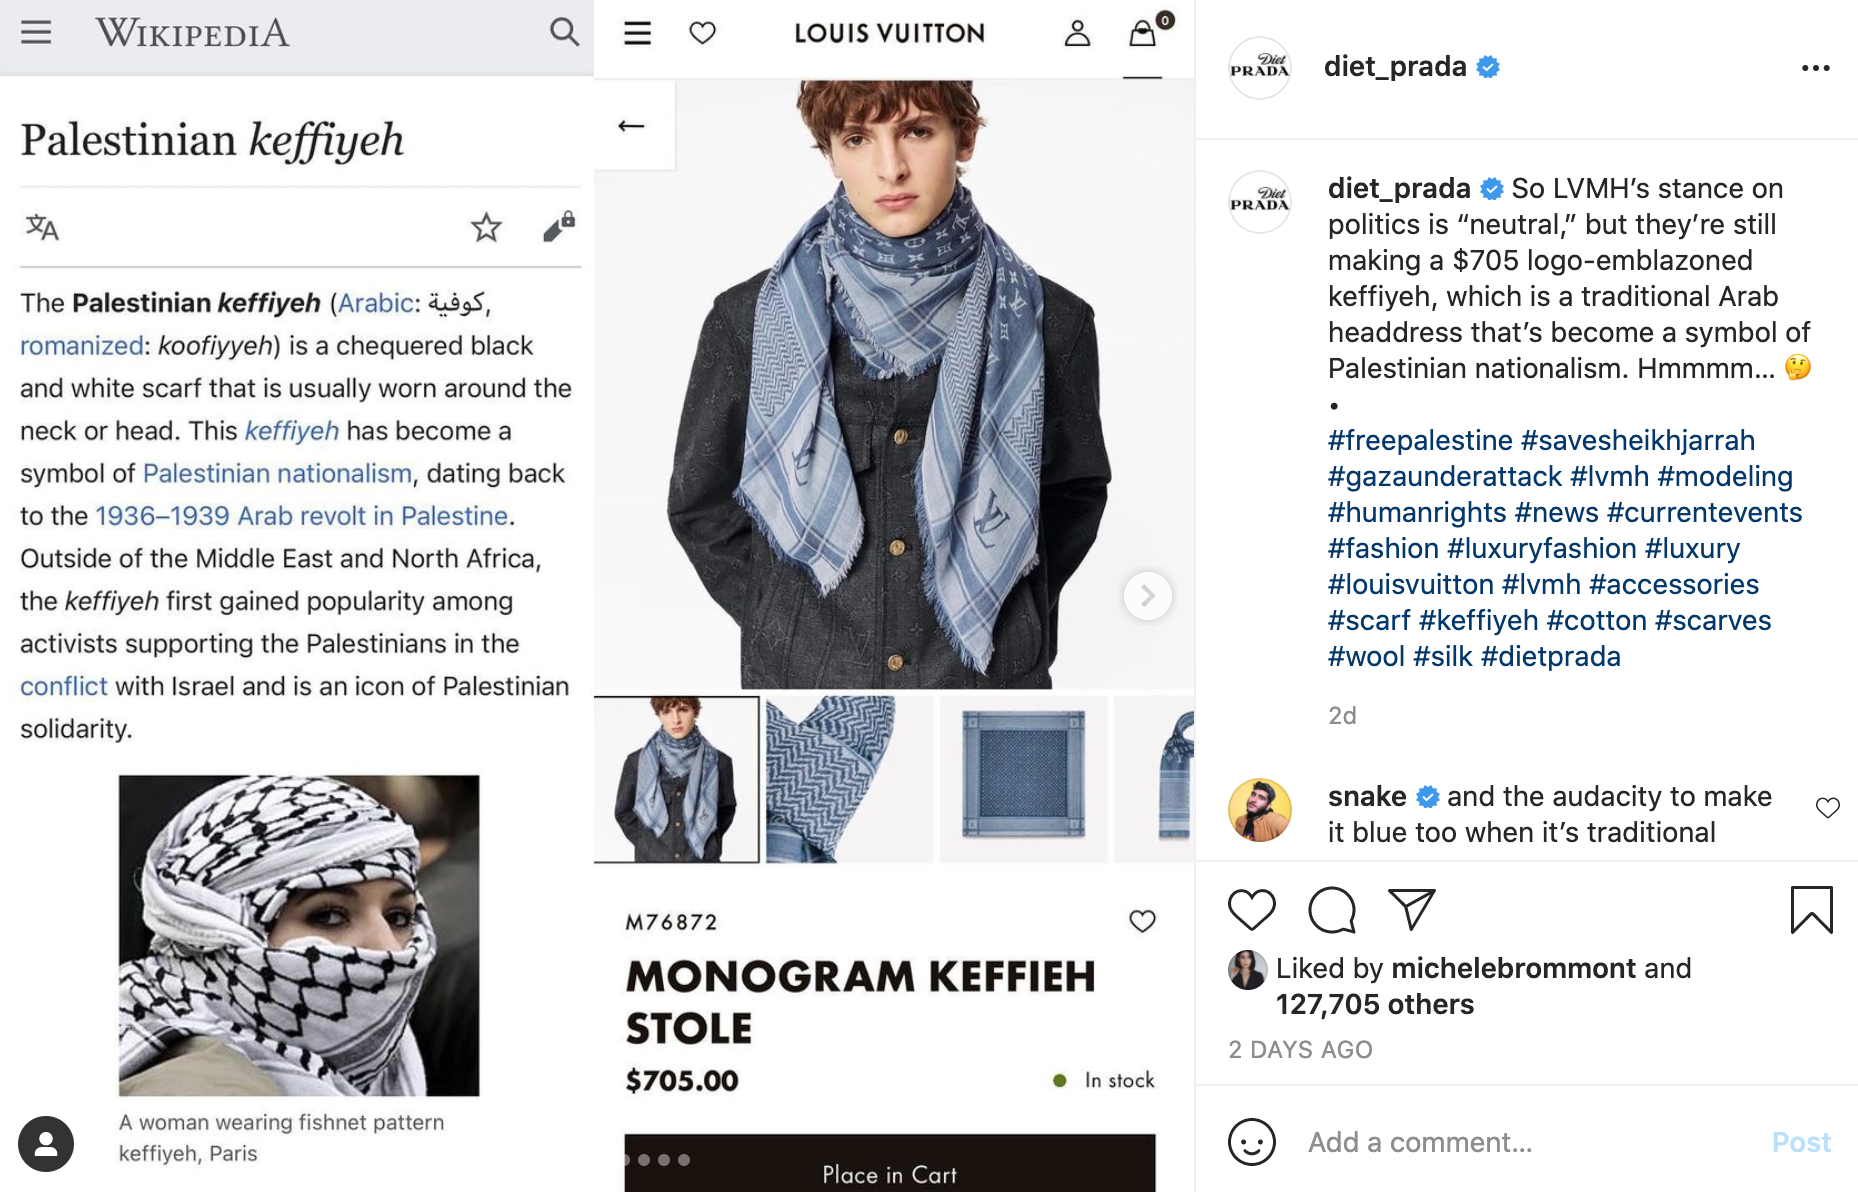Screen dimensions: 1858x1192
Task: Star the Palestinian keffiyeh article to watchlist
Action: pos(486,228)
